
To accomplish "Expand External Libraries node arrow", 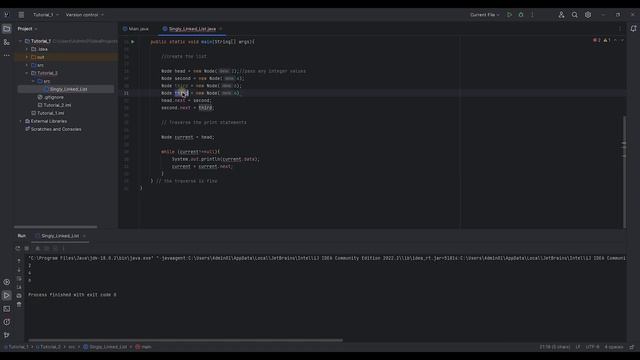I will tap(20, 121).
